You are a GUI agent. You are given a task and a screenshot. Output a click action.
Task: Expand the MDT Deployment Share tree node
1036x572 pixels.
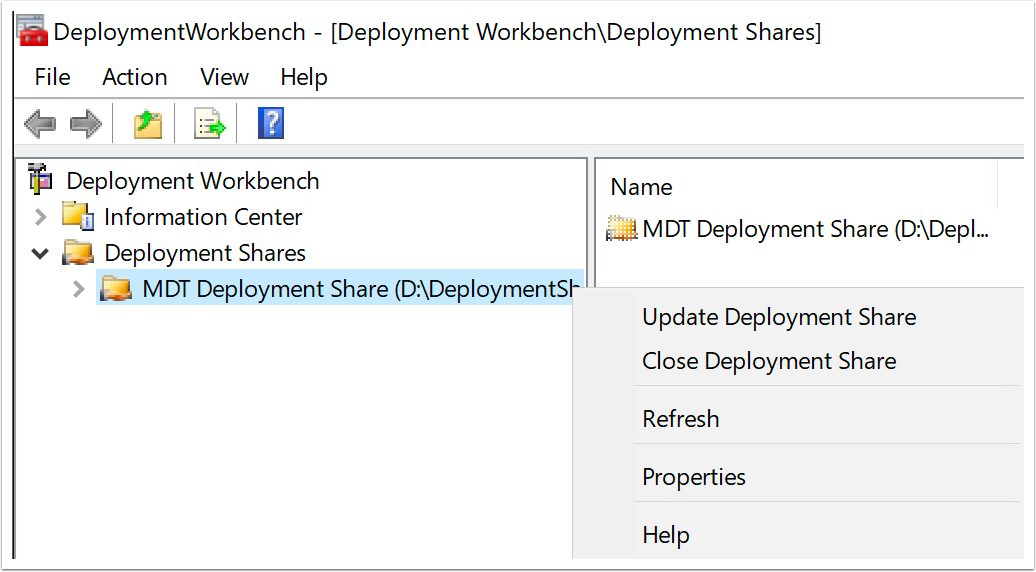[79, 289]
